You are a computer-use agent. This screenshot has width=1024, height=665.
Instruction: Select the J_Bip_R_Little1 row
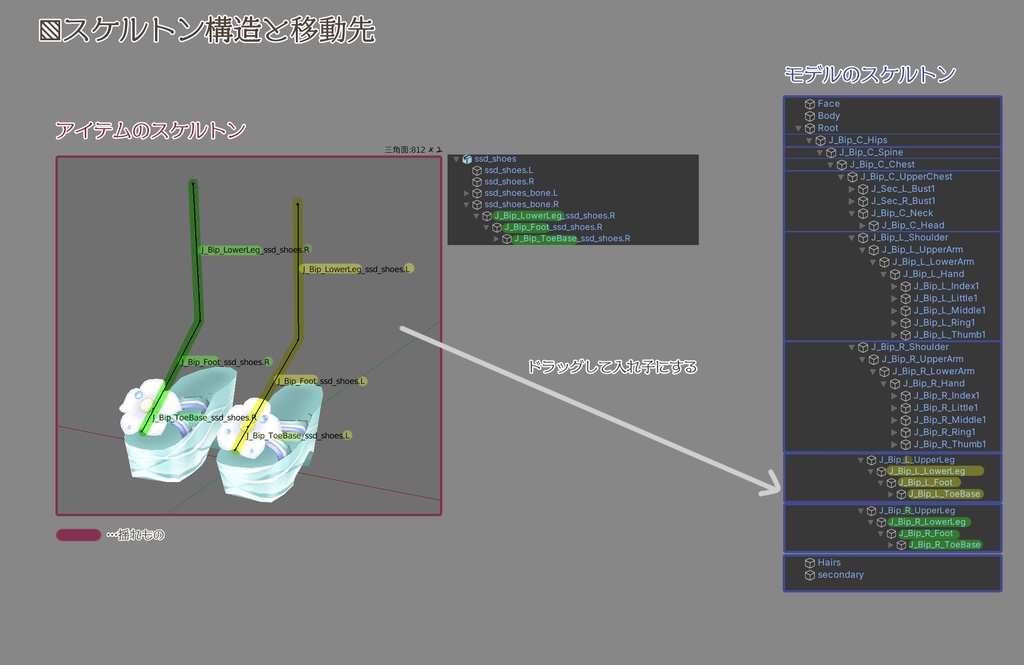pos(946,408)
